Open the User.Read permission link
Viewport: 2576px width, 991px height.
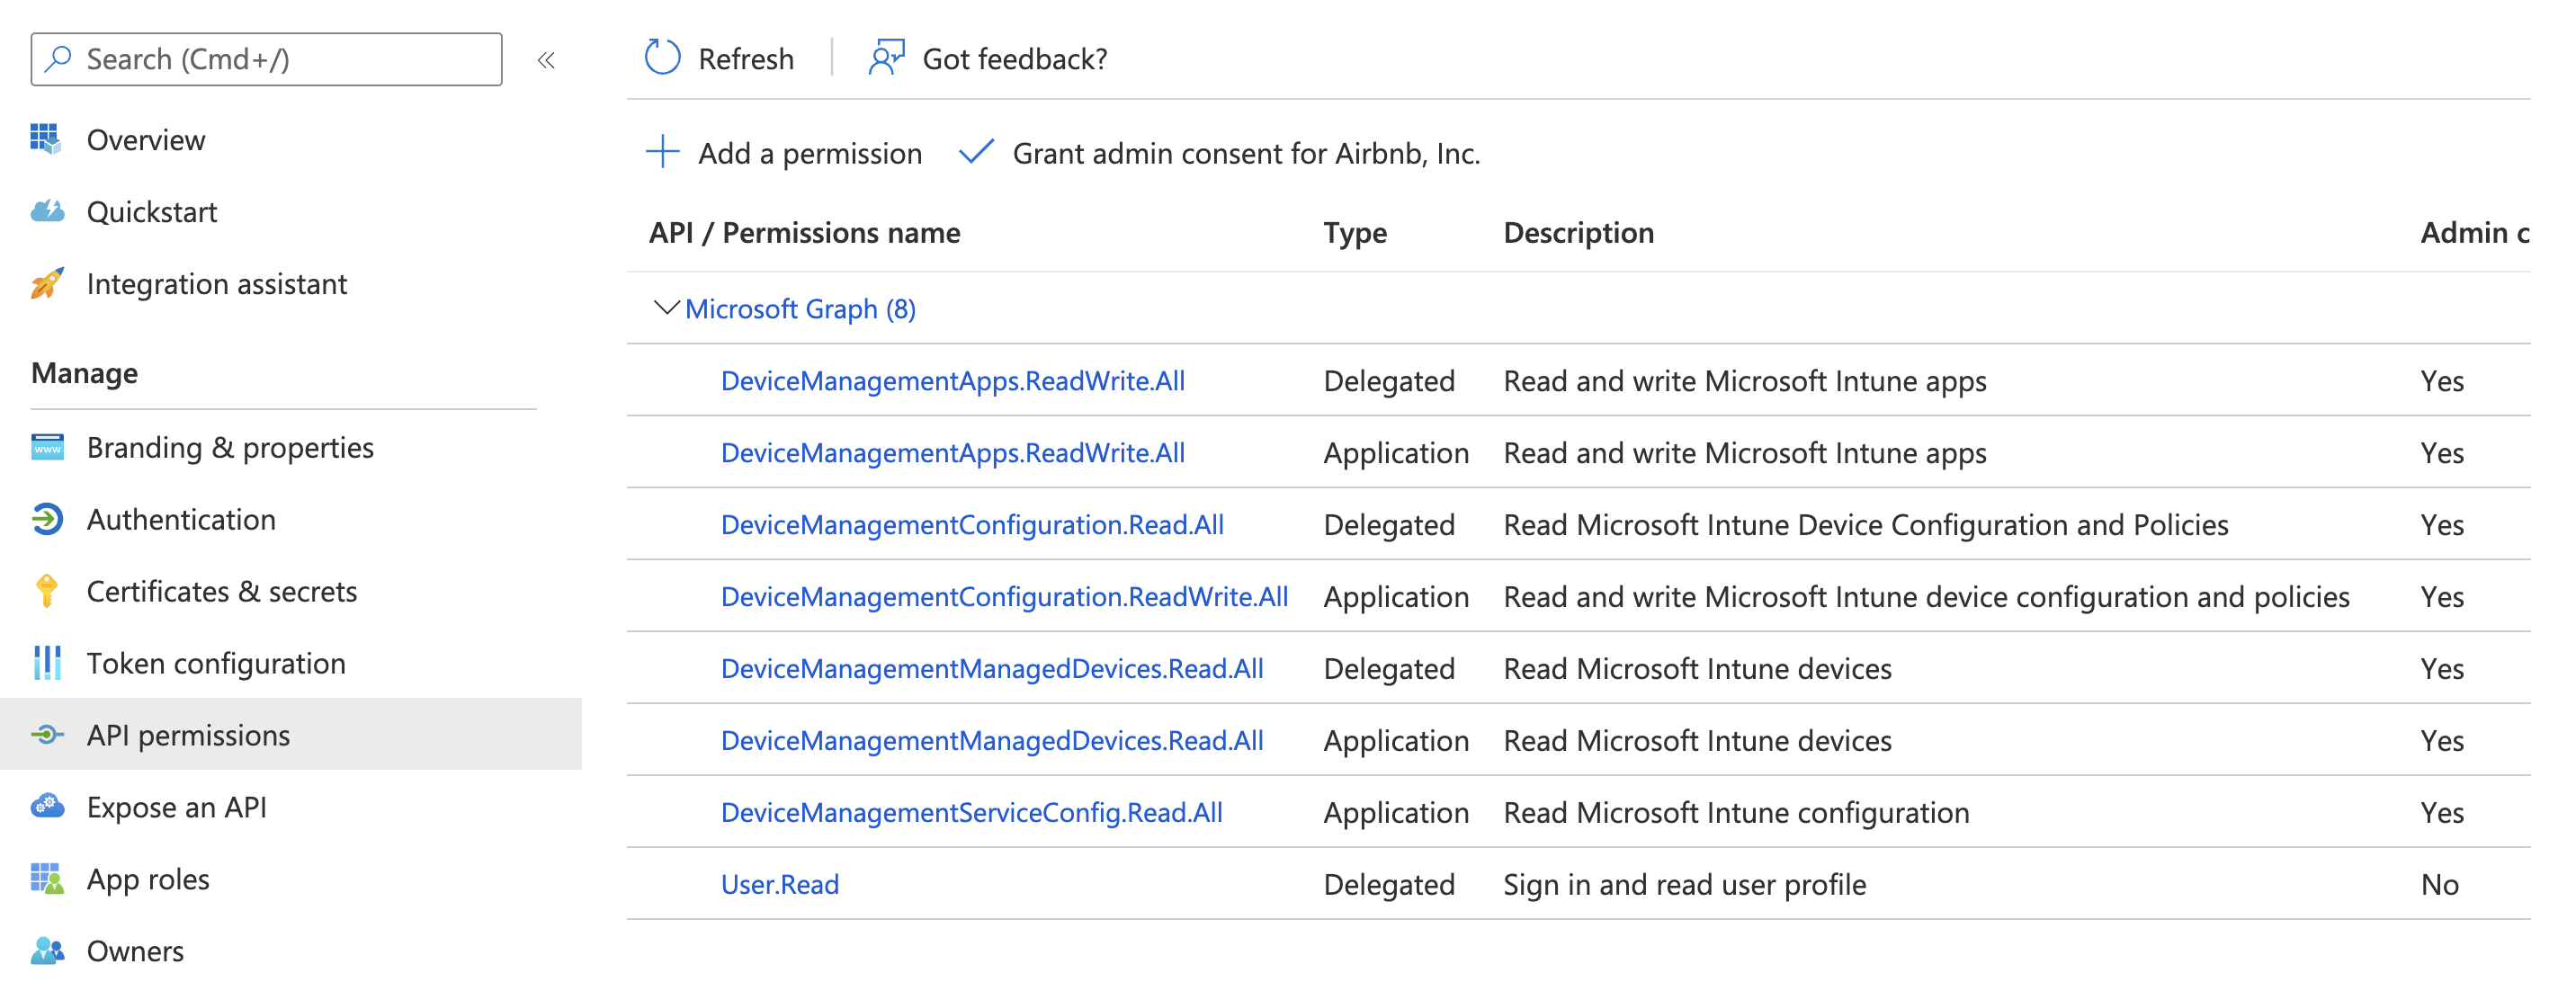(x=780, y=884)
